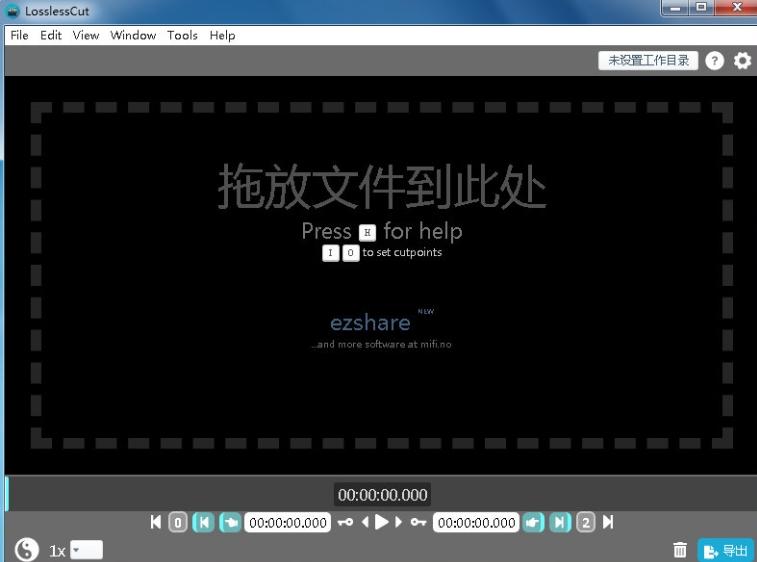Viewport: 757px width, 562px height.
Task: Click the trash delete icon
Action: point(680,550)
